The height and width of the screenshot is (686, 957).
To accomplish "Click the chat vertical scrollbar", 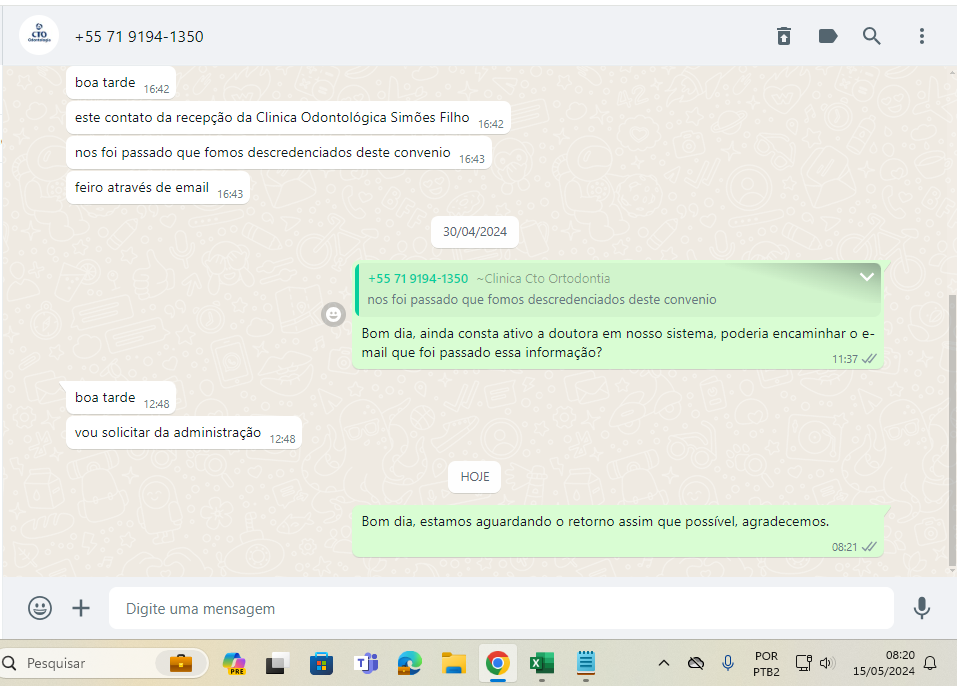I will 952,430.
